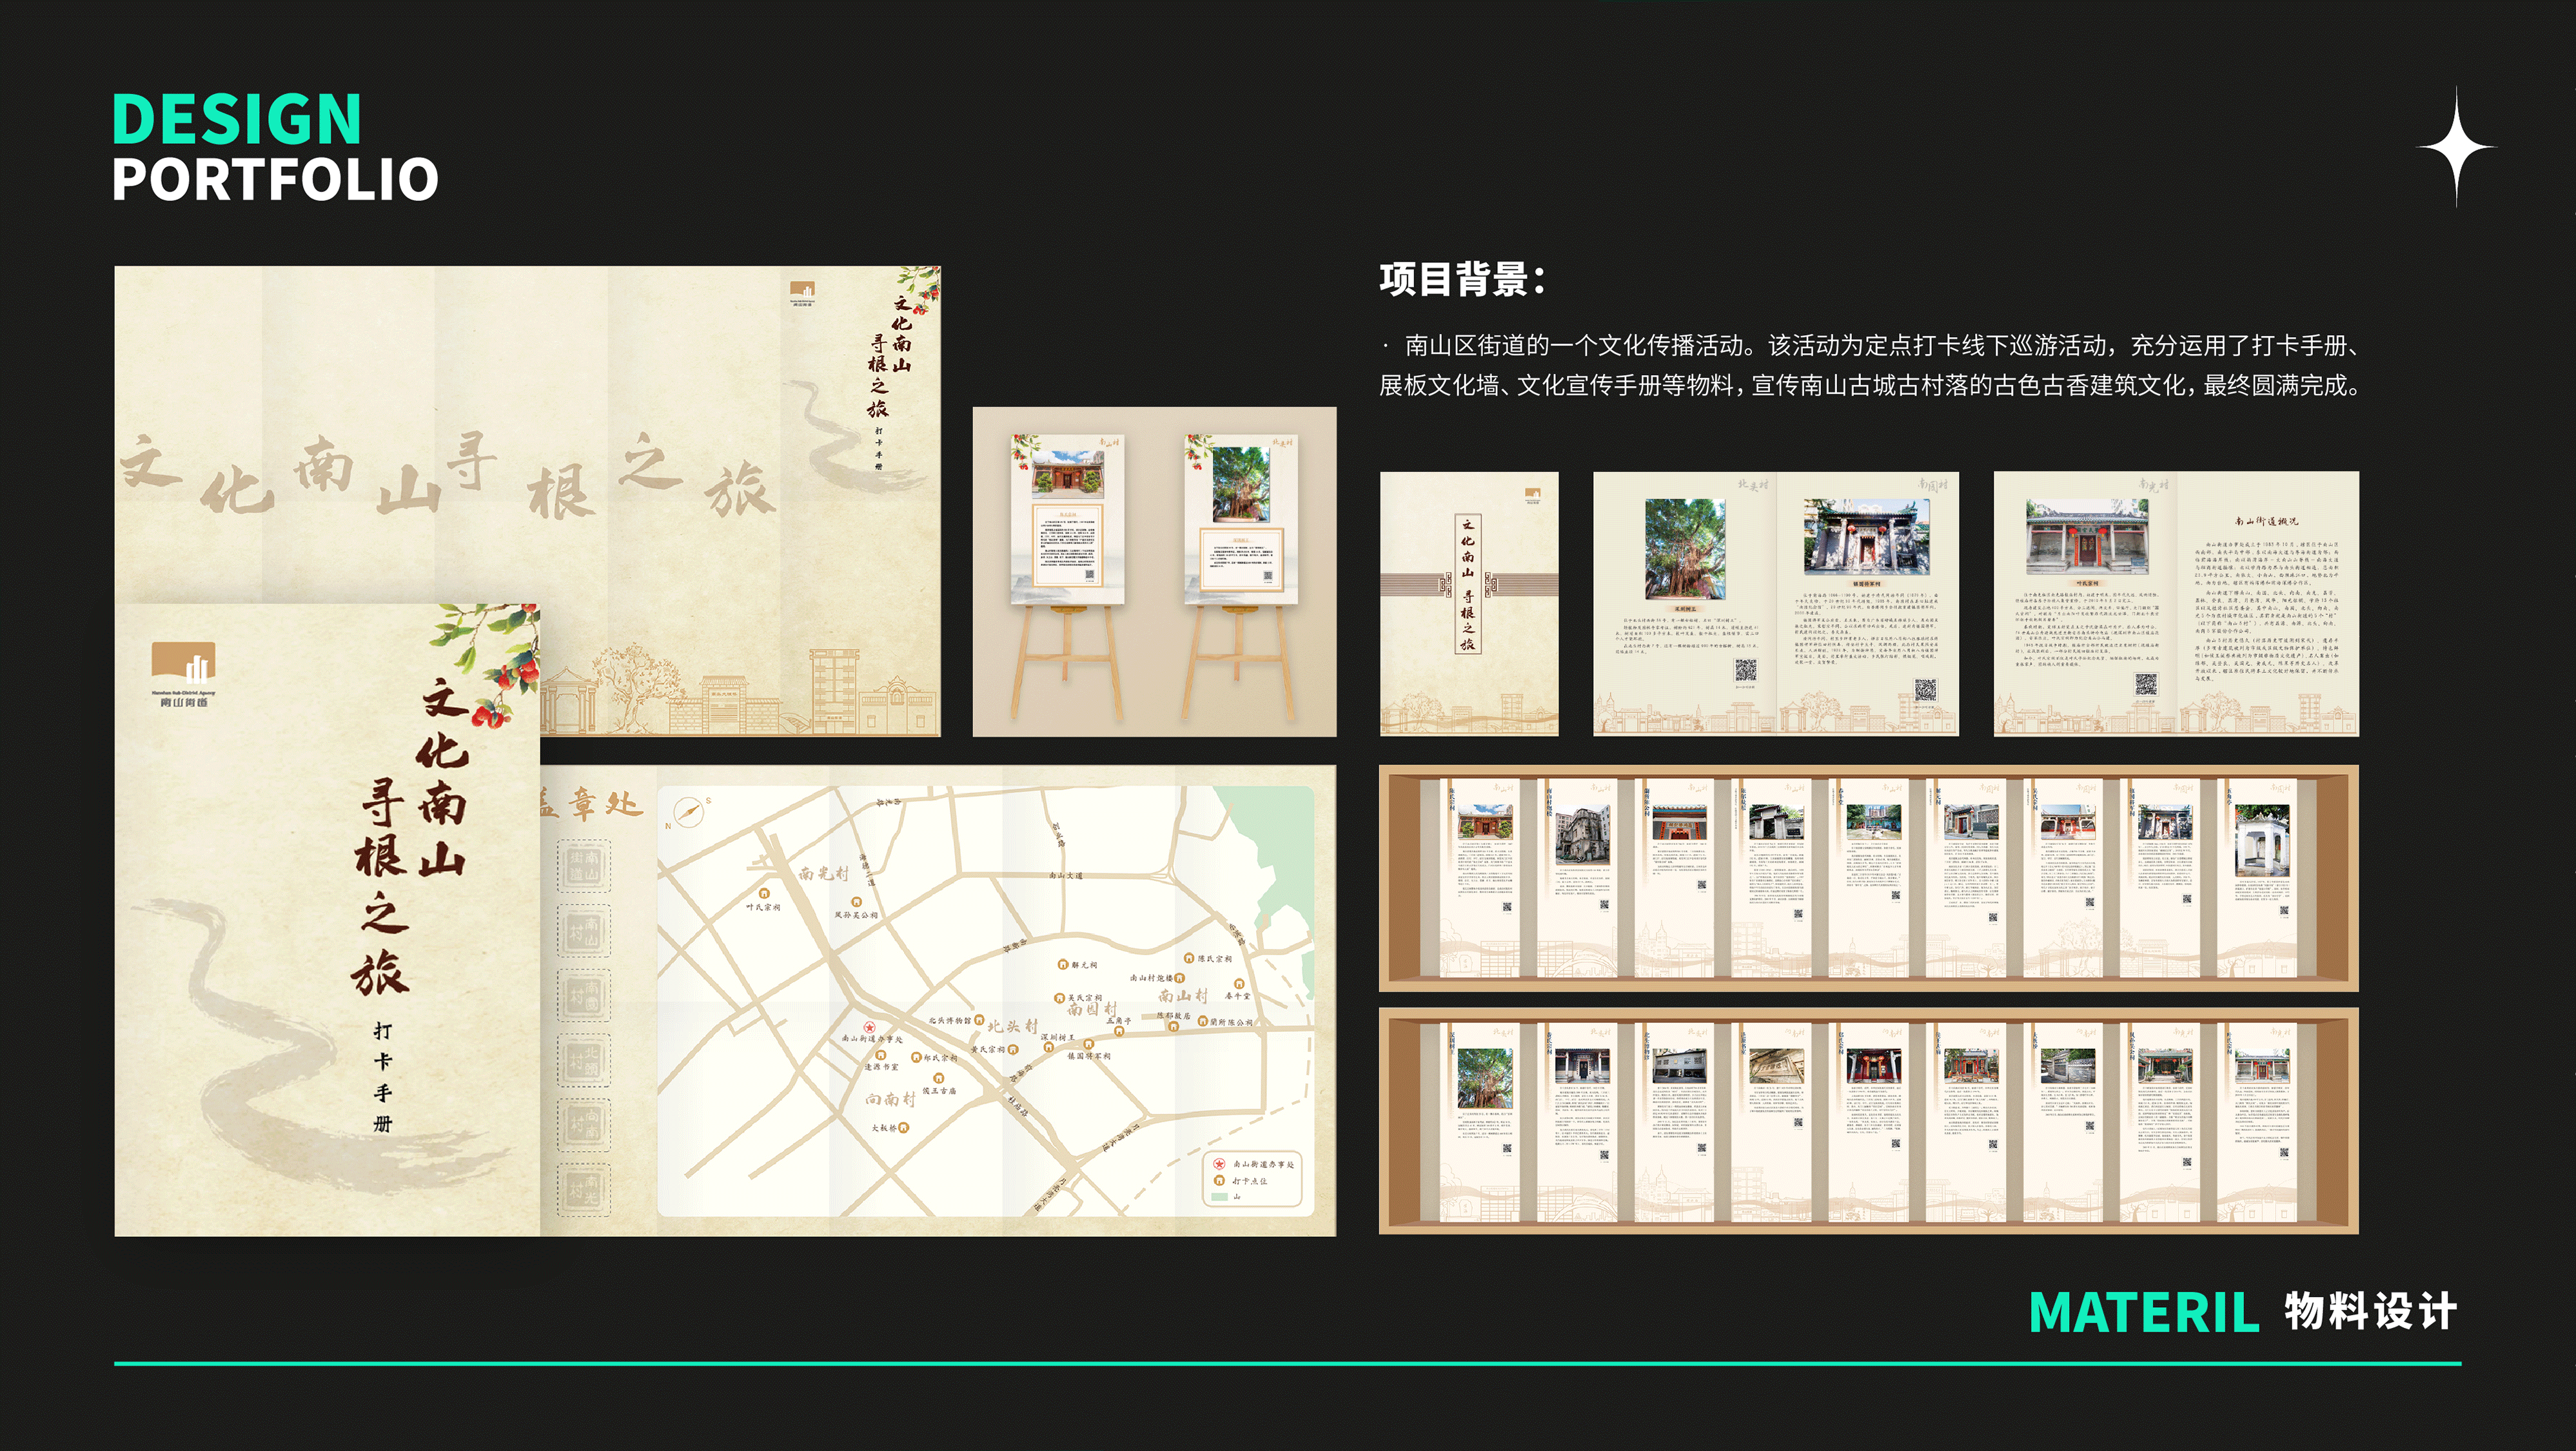Viewport: 2576px width, 1451px height.
Task: Click the red star marking 南山街道办事处
Action: (870, 1028)
